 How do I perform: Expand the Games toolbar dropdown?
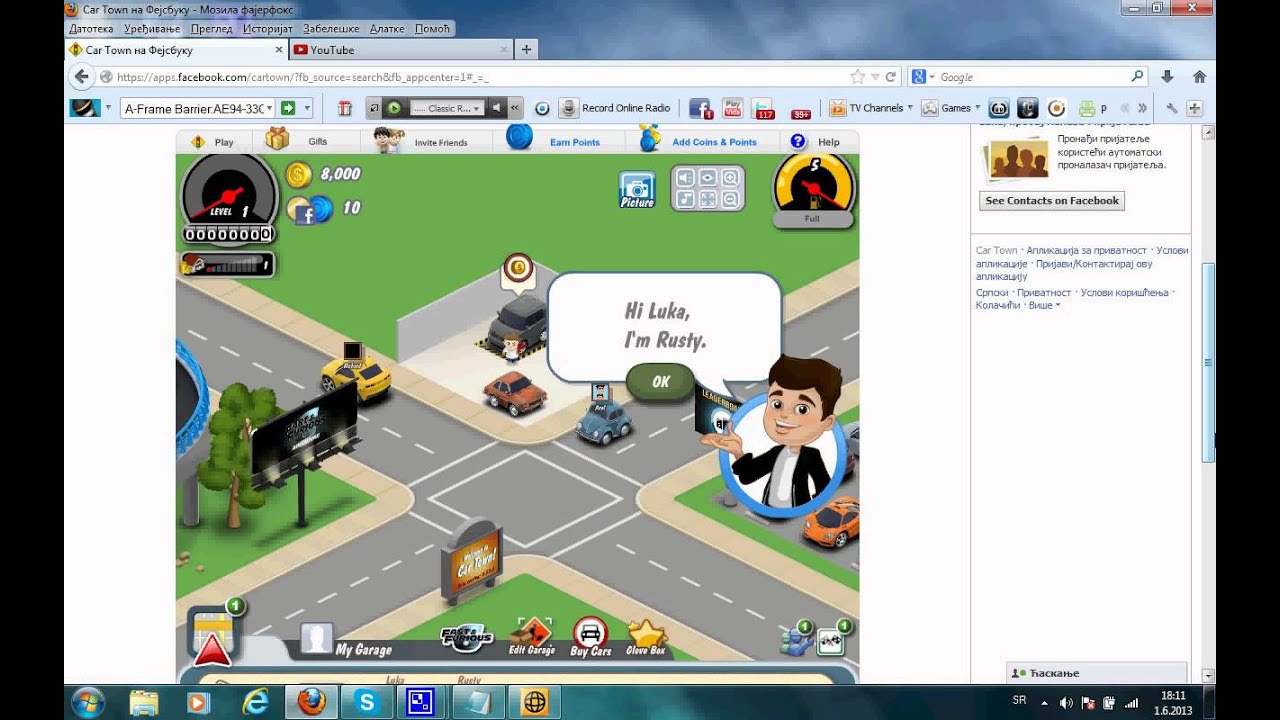(978, 108)
